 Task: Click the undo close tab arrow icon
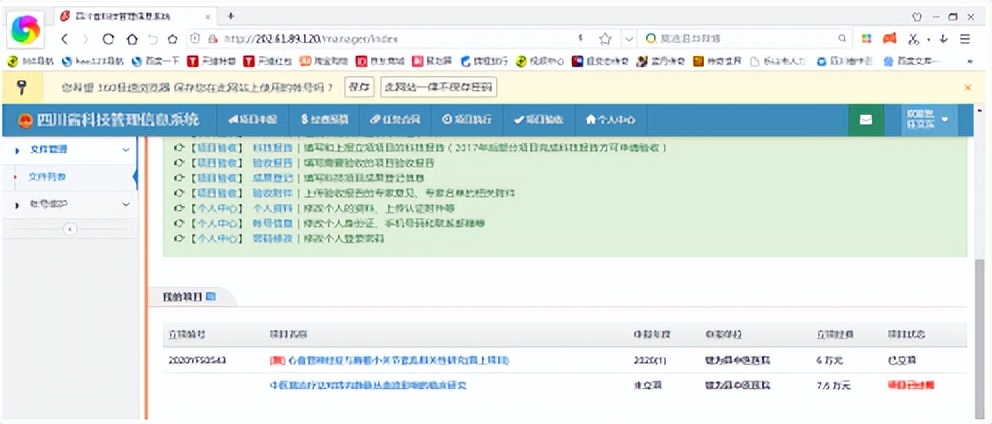(152, 39)
